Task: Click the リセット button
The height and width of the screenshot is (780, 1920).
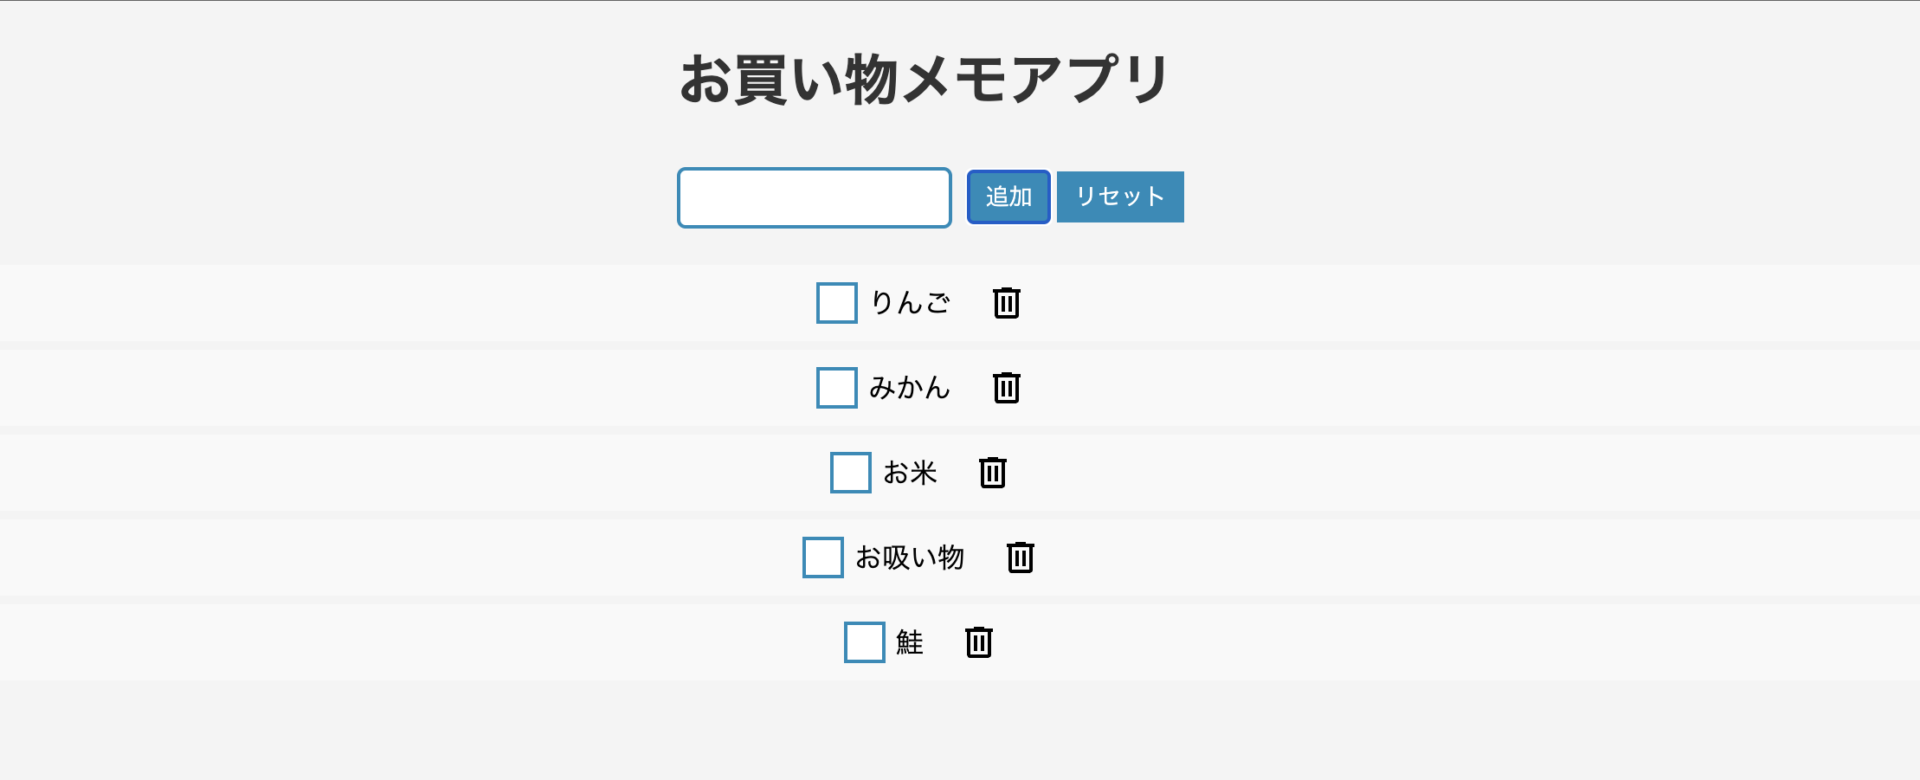Action: (1120, 197)
